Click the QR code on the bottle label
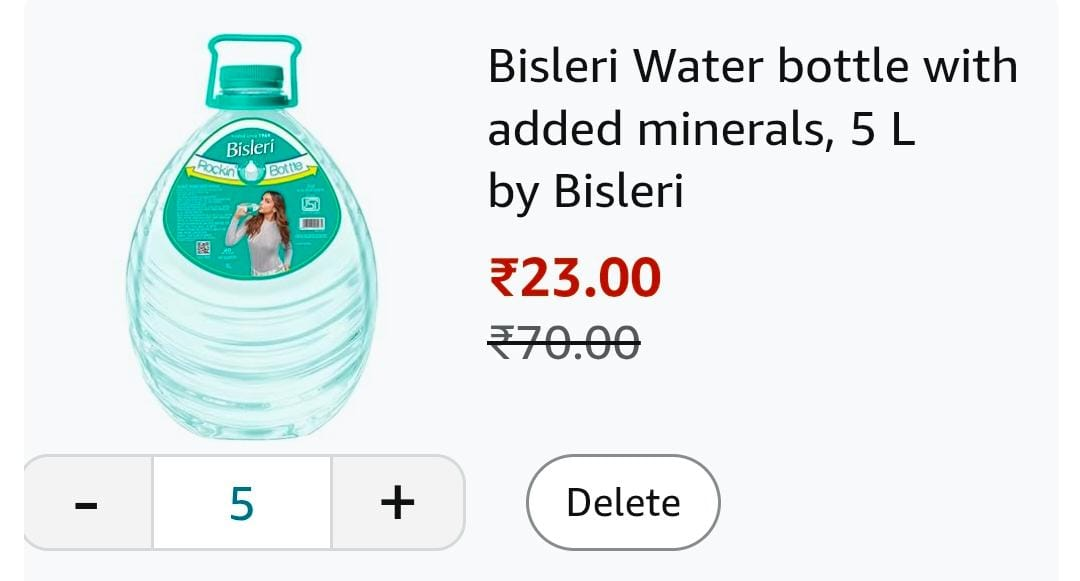Screen dimensions: 1080x581 203,248
